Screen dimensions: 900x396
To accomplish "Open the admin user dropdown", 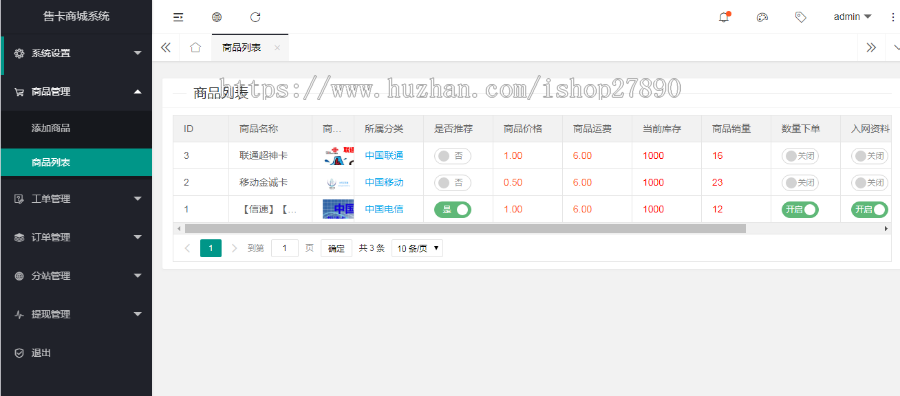I will (x=852, y=17).
